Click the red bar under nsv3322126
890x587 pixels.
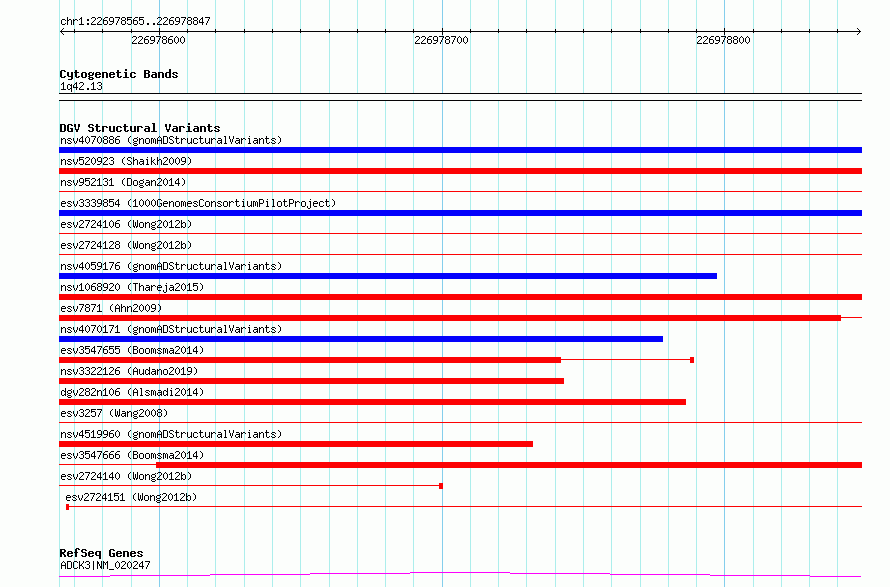click(x=311, y=381)
